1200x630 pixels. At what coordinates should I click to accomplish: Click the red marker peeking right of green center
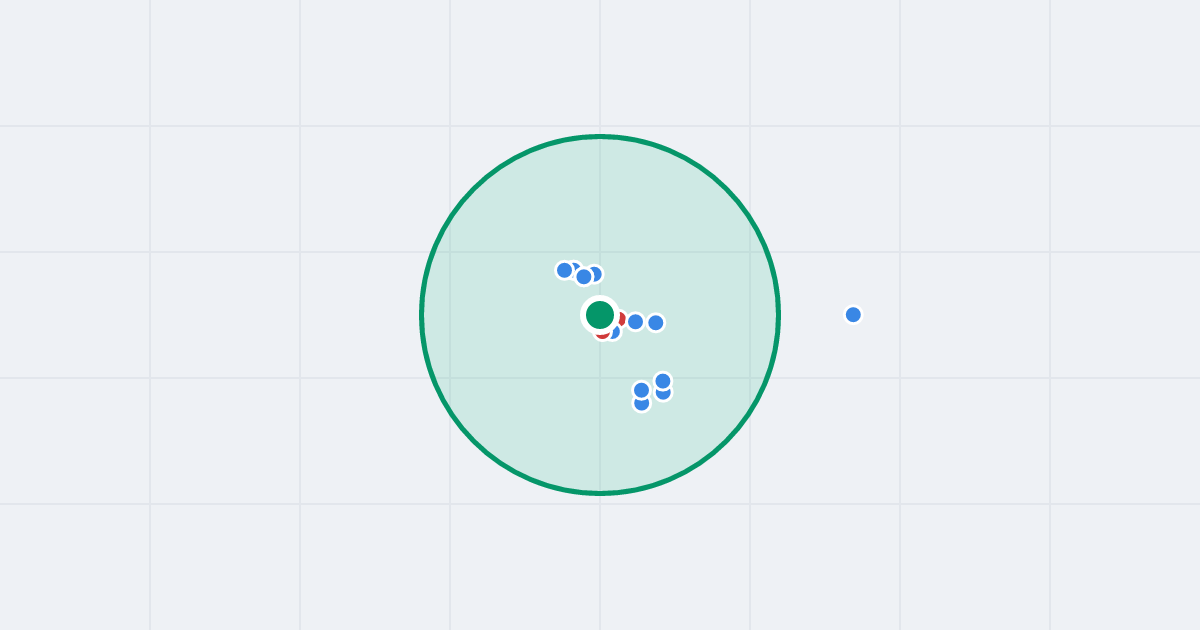click(621, 320)
